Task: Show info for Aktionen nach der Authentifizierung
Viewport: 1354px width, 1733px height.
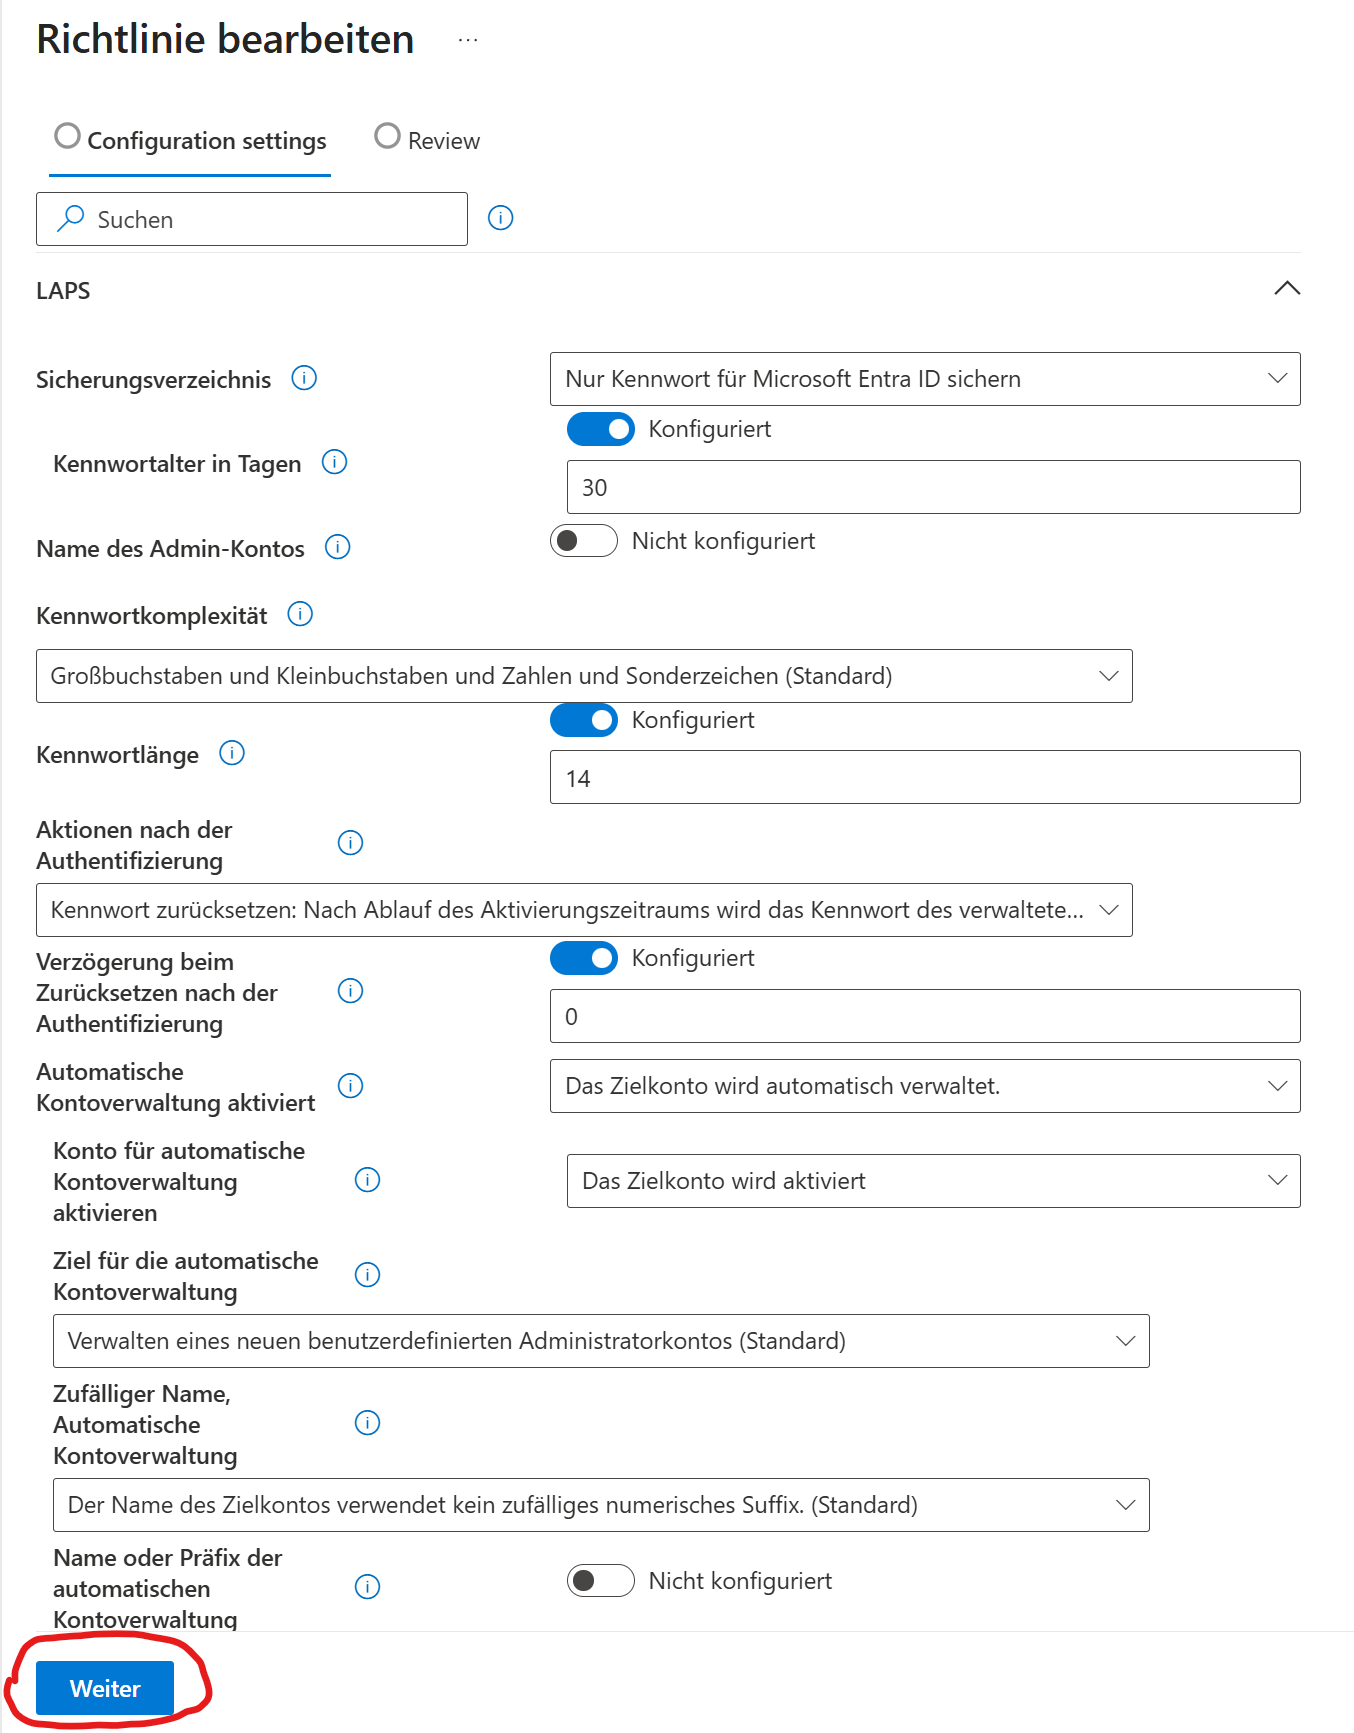Action: pos(350,843)
